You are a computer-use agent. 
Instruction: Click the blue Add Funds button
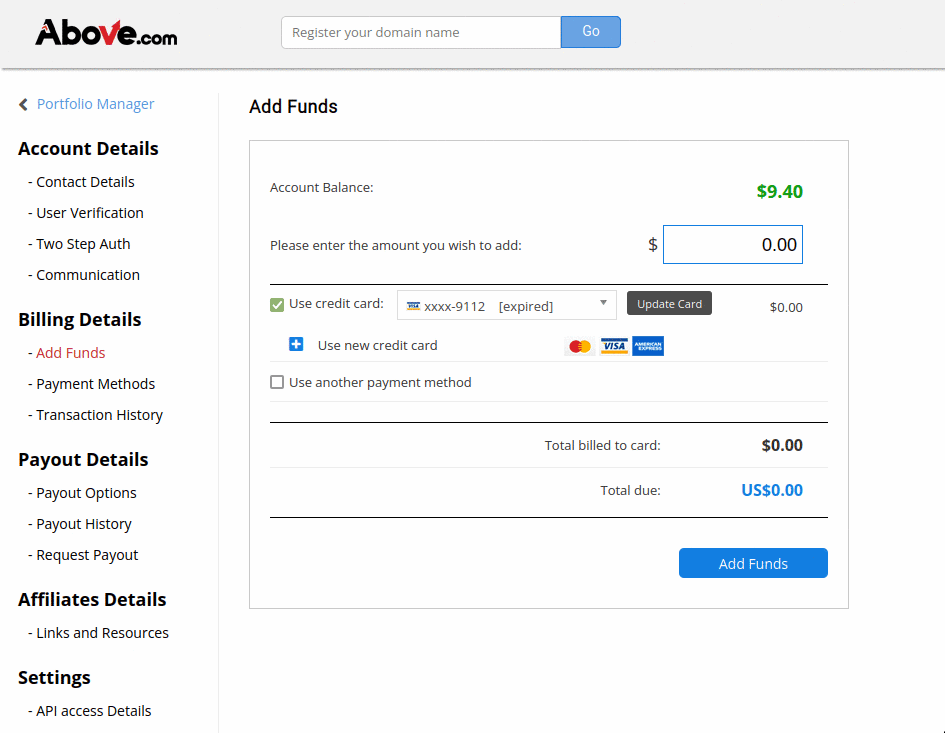click(753, 563)
